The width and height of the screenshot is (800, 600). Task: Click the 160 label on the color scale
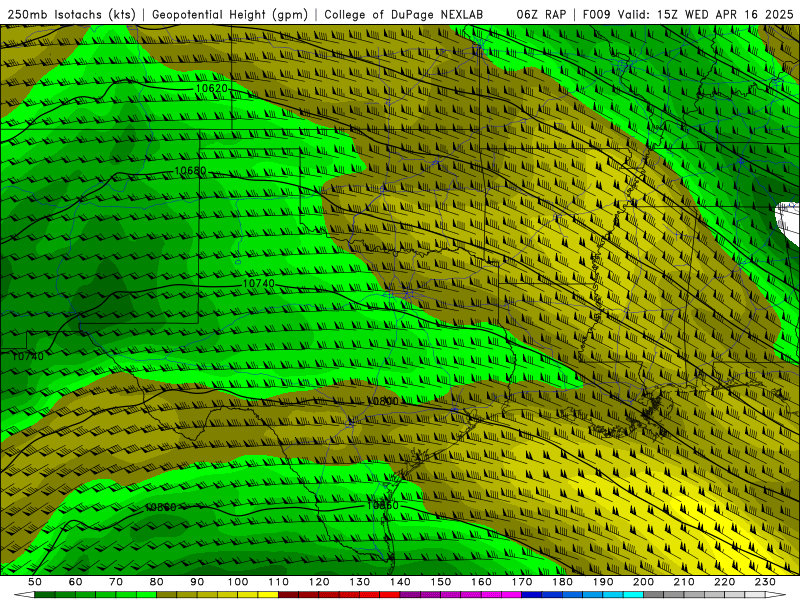tap(481, 582)
